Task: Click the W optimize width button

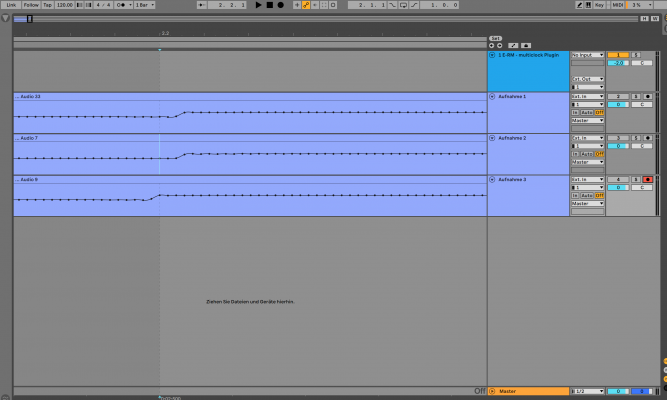Action: pyautogui.click(x=655, y=19)
